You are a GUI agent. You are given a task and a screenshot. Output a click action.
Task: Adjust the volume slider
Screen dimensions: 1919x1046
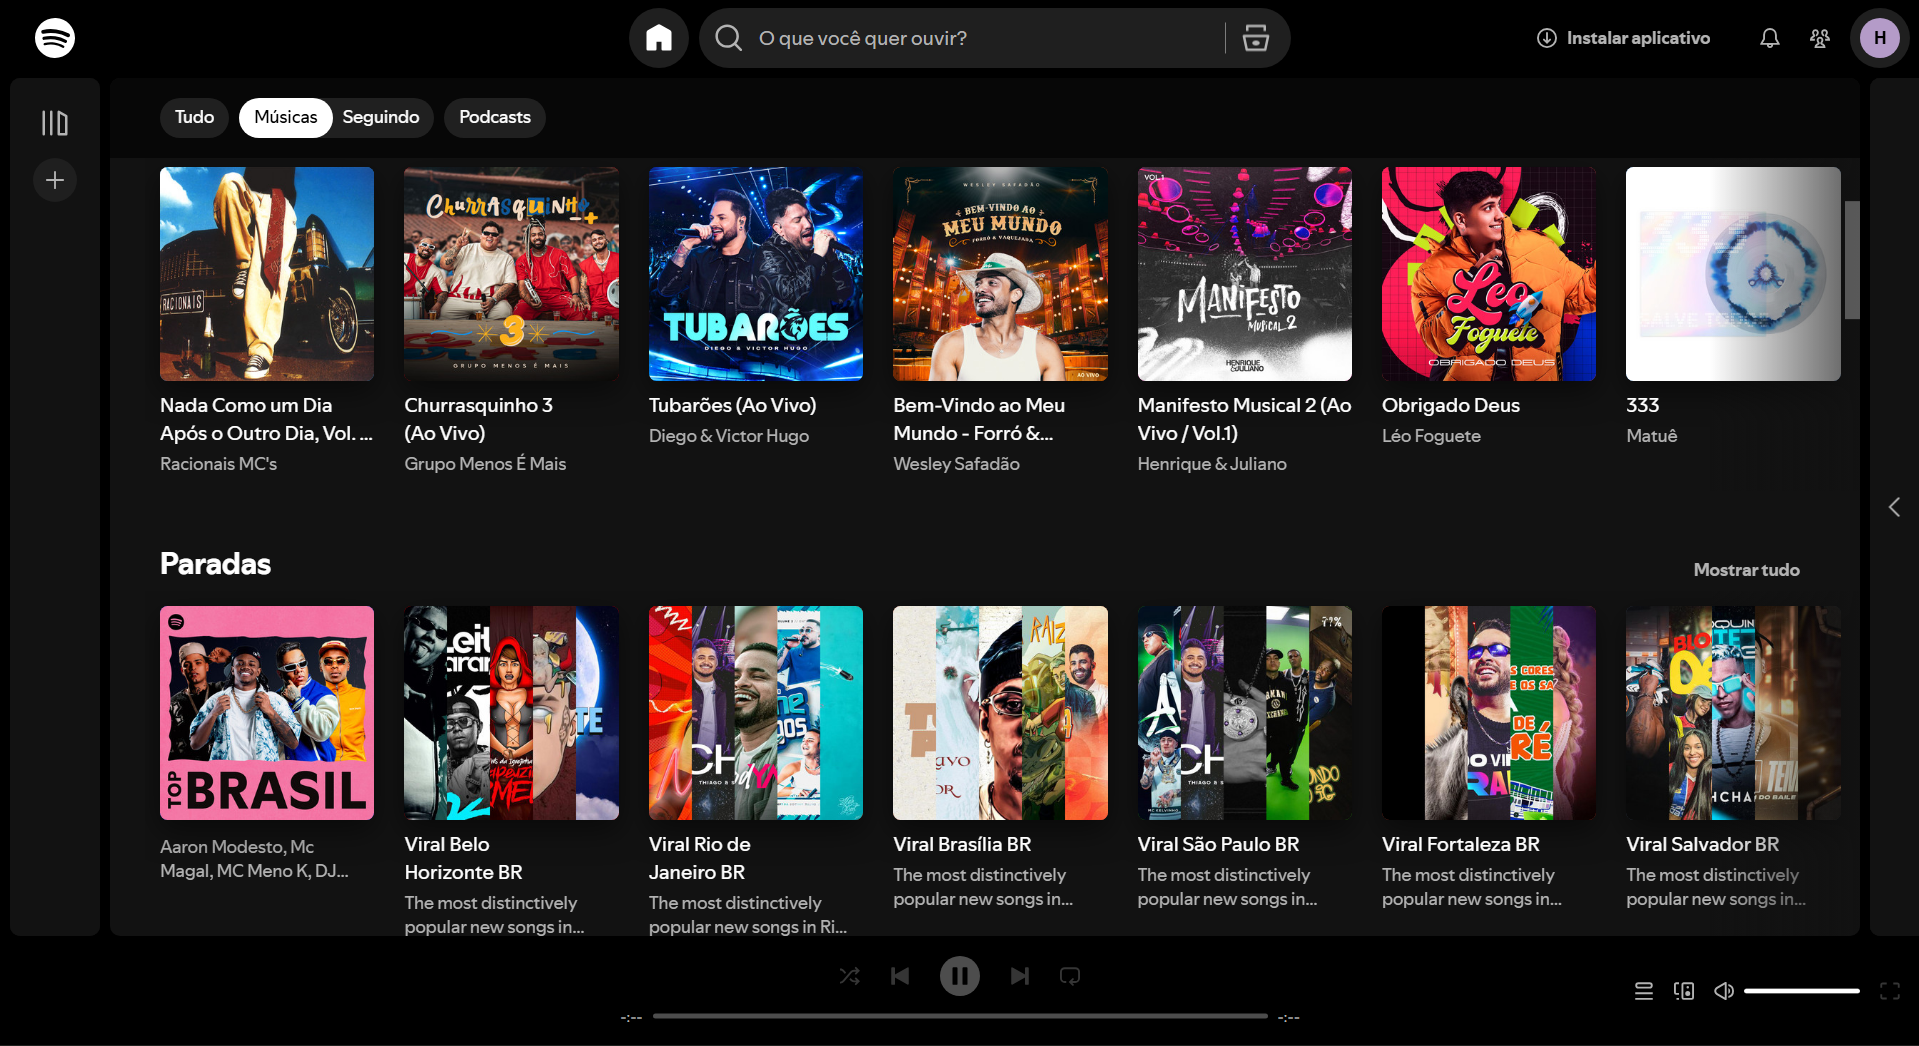pos(1802,991)
